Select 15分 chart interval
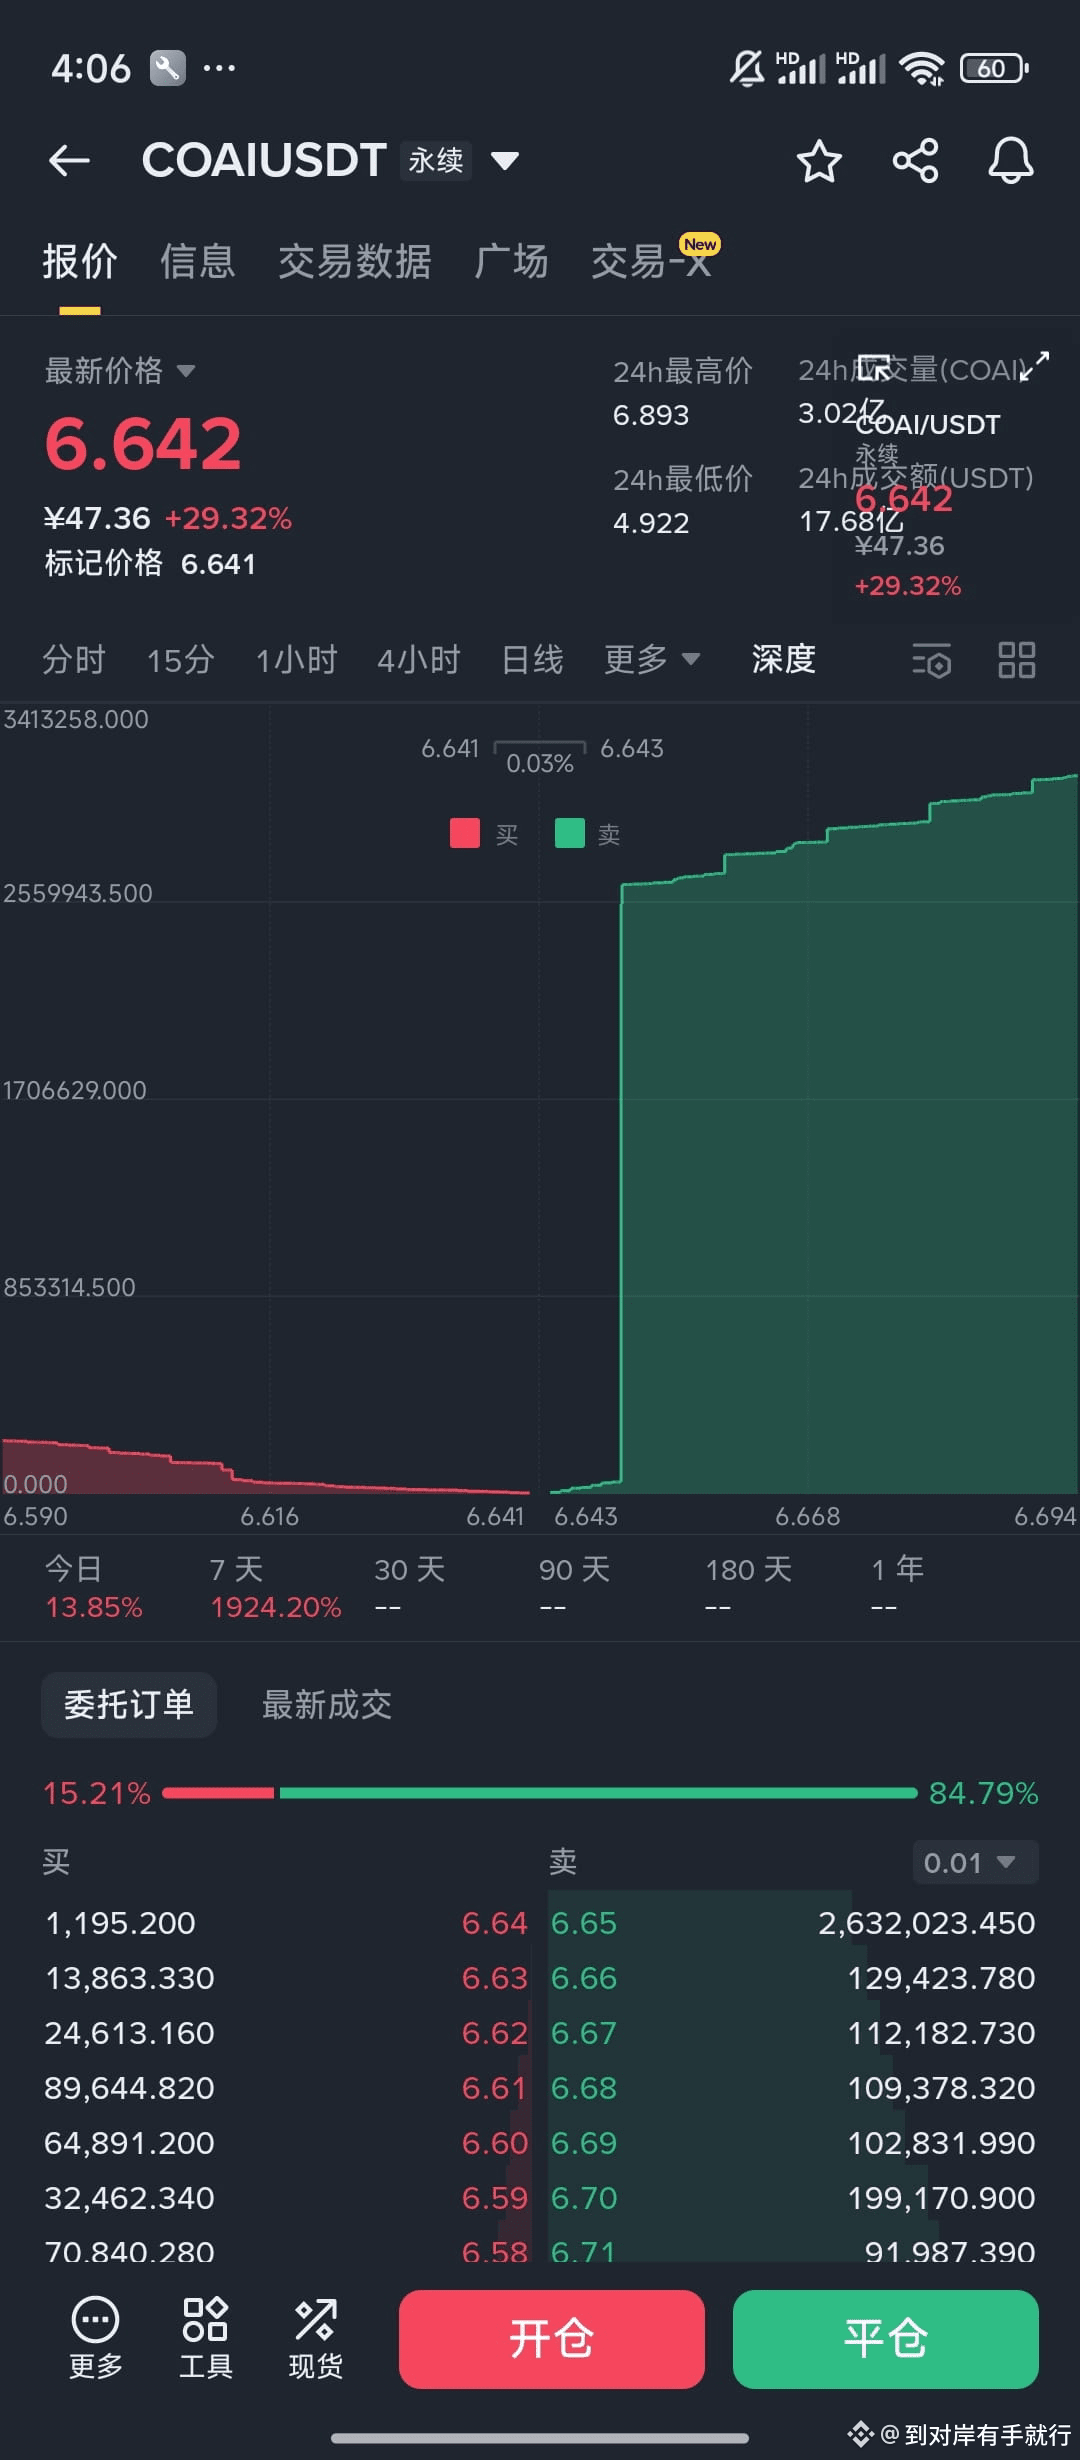The width and height of the screenshot is (1080, 2460). click(181, 660)
